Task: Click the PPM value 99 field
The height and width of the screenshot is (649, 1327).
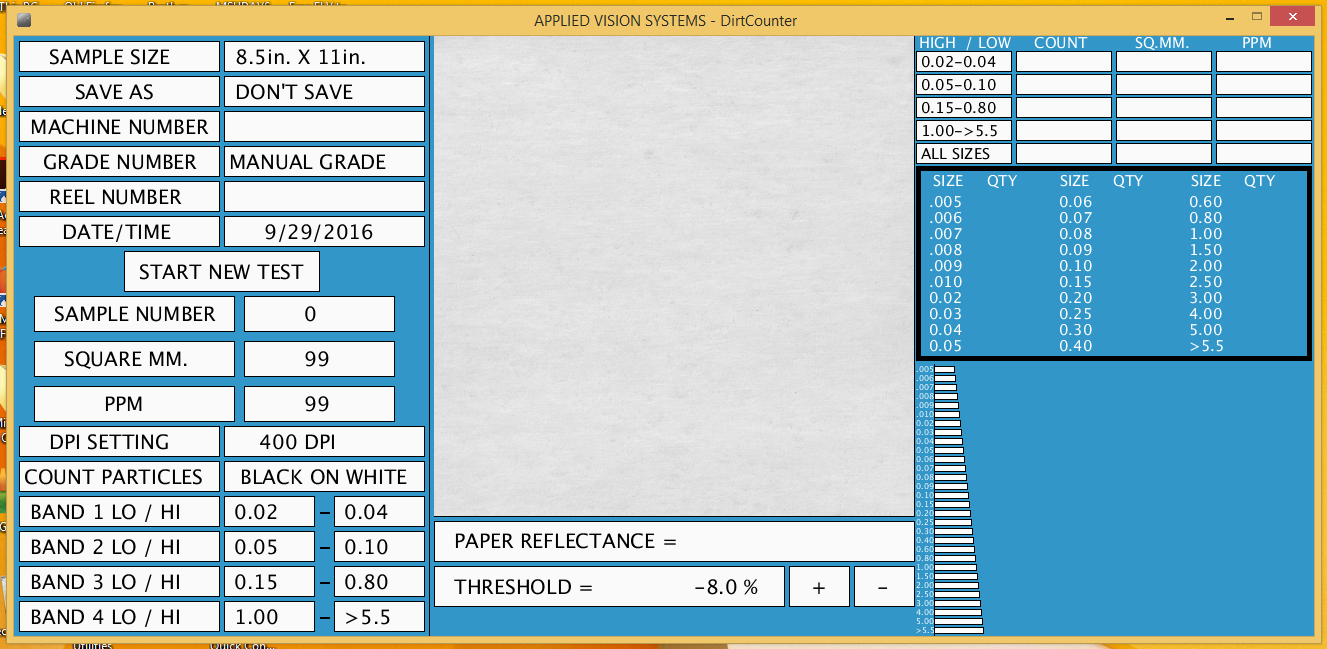Action: pos(319,404)
